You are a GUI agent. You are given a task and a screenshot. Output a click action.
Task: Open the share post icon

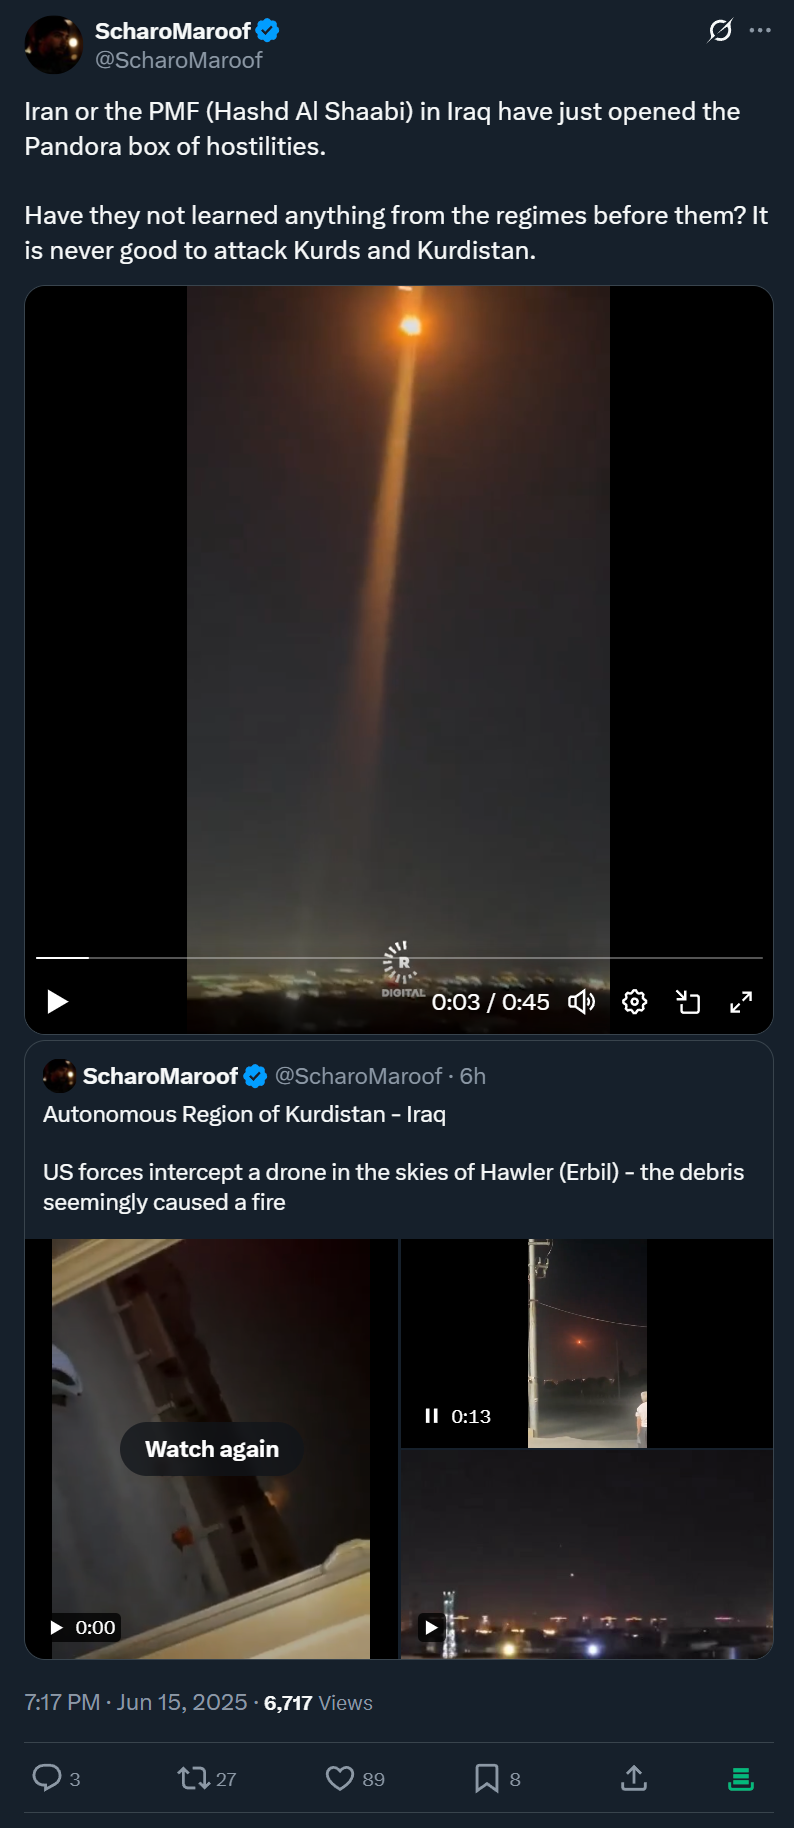[634, 1778]
